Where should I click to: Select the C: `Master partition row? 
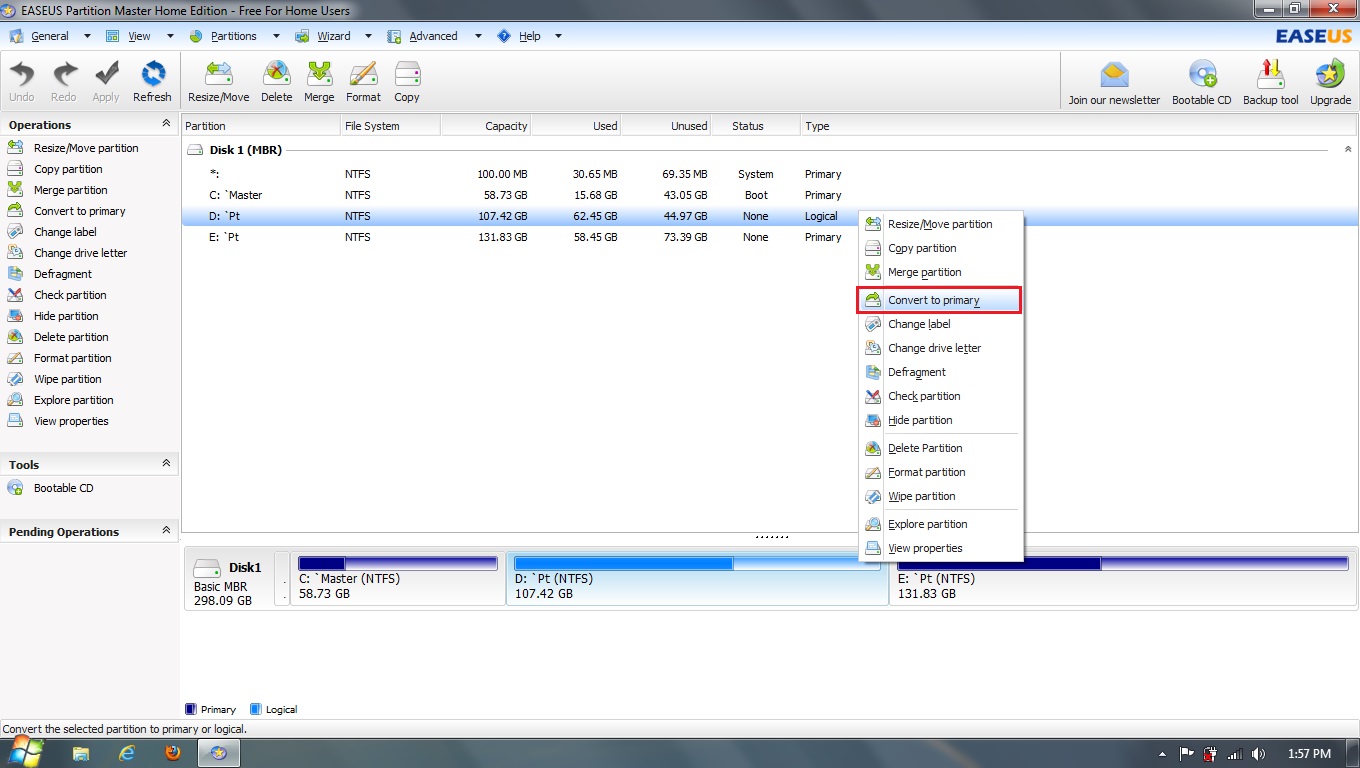tap(768, 195)
